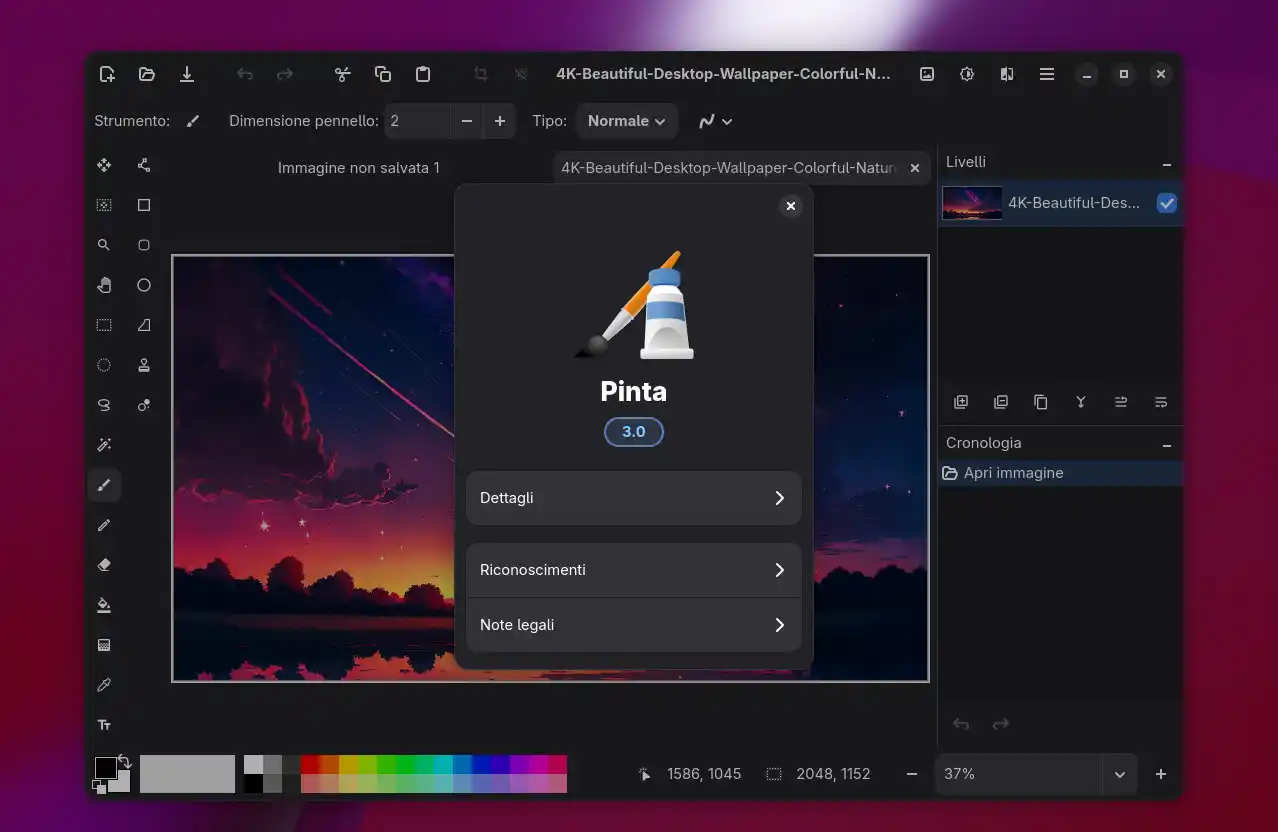1278x832 pixels.
Task: Select the Rectangle Select tool
Action: 104,325
